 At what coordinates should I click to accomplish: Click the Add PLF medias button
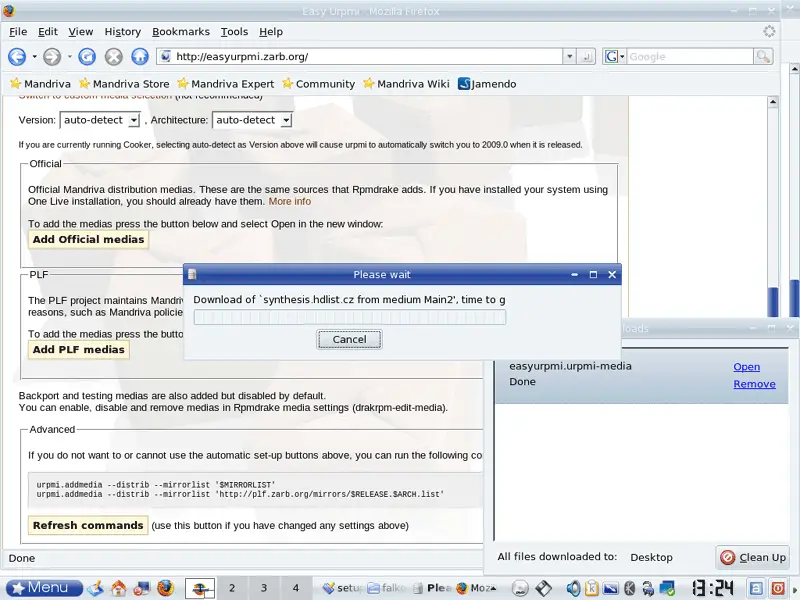pos(79,350)
